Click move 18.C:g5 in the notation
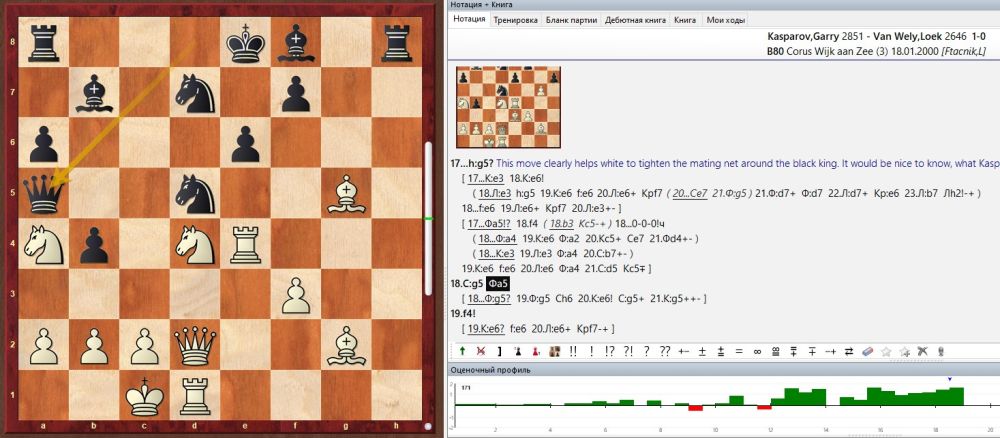Image resolution: width=1000 pixels, height=438 pixels. (468, 284)
